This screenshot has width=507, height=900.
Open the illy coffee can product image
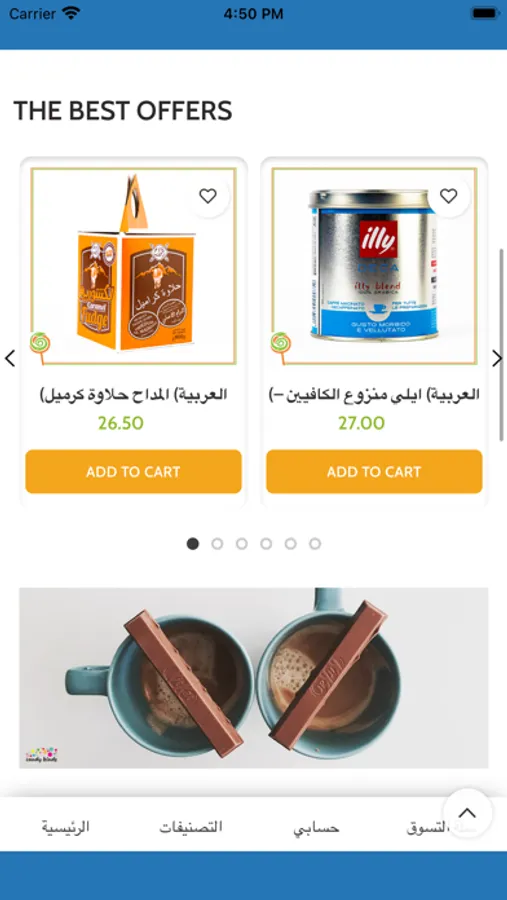click(374, 266)
